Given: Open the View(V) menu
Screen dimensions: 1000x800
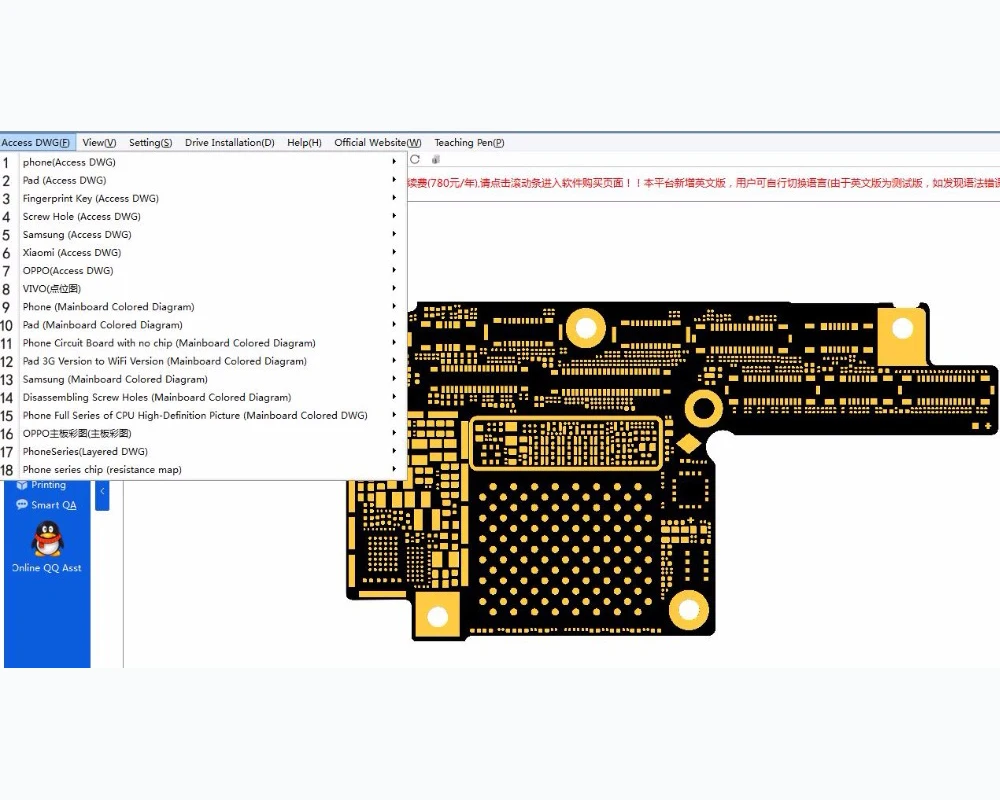Looking at the screenshot, I should 99,142.
